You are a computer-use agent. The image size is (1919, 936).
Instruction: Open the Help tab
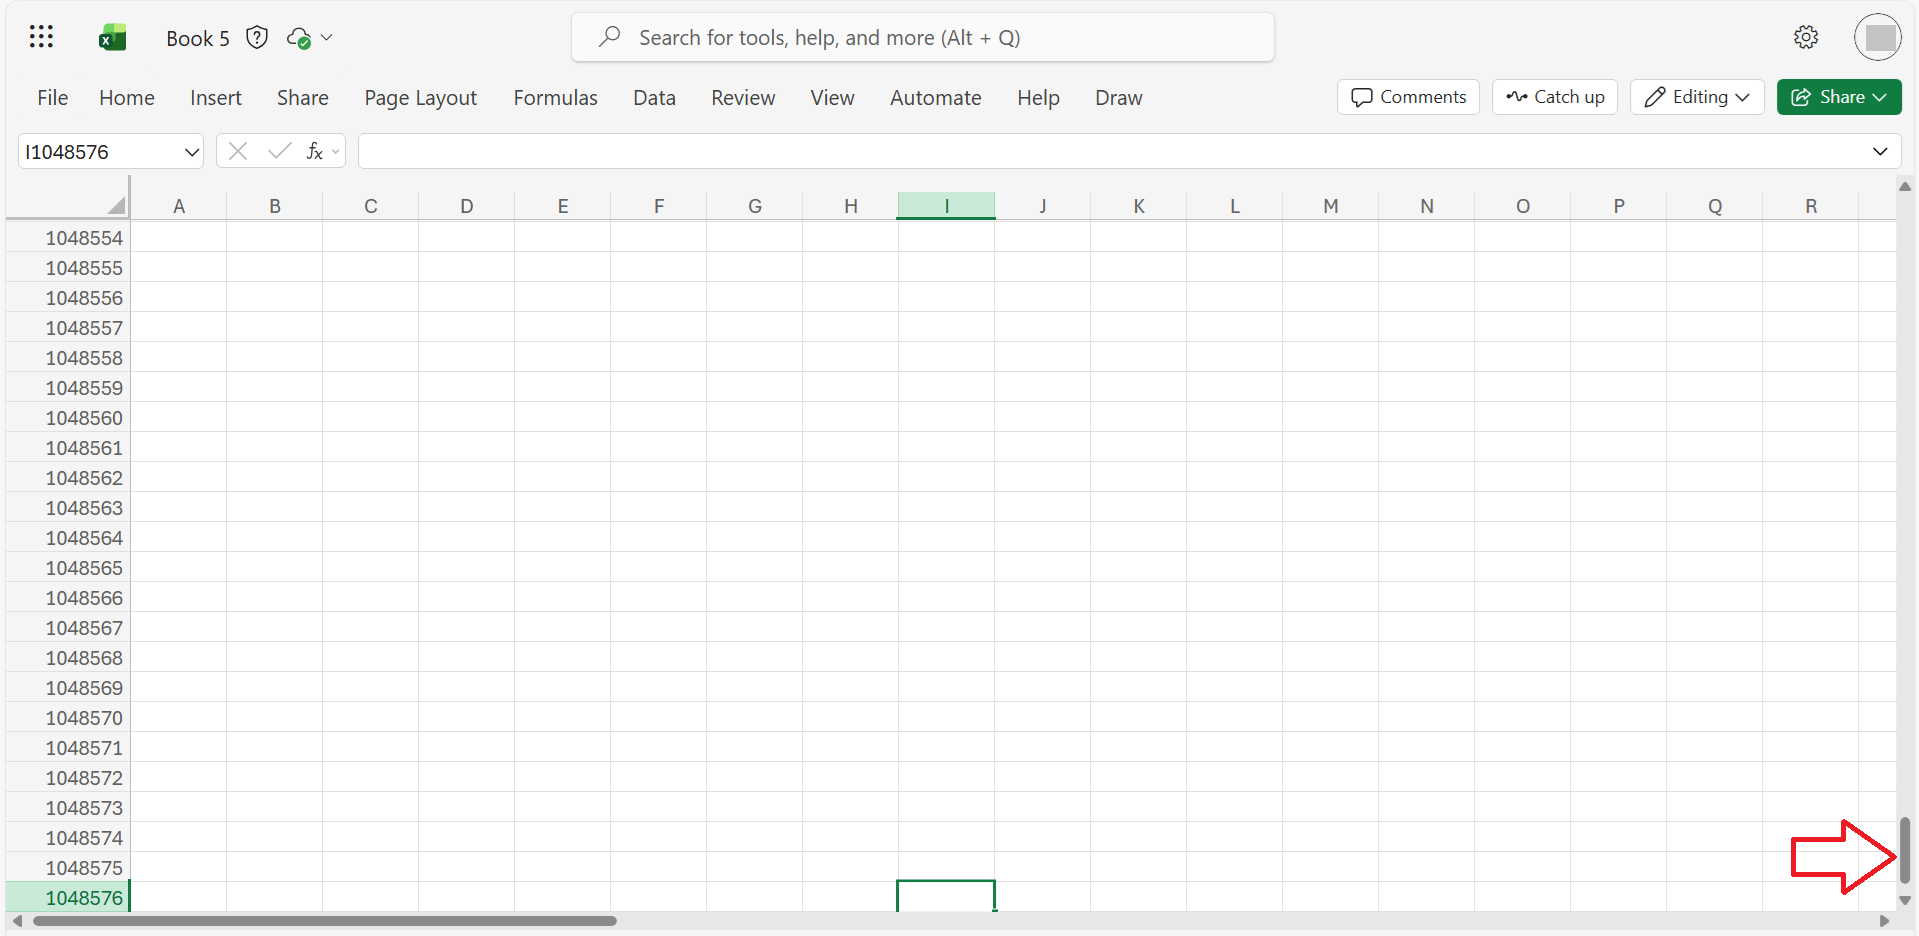(1038, 98)
